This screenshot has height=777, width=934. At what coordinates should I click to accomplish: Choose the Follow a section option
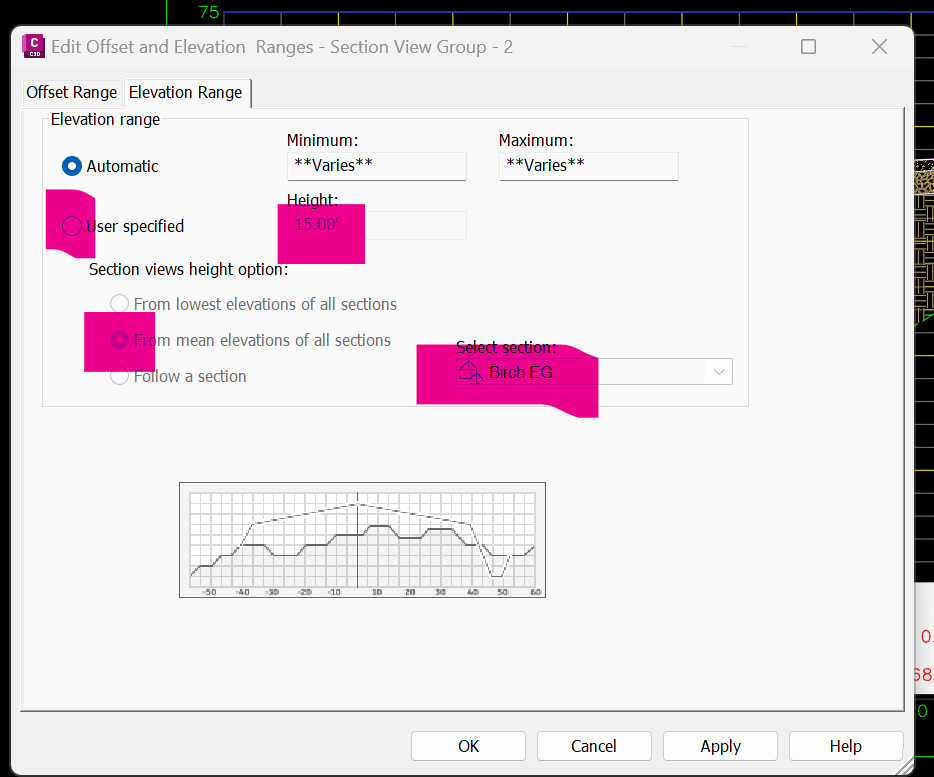tap(119, 377)
